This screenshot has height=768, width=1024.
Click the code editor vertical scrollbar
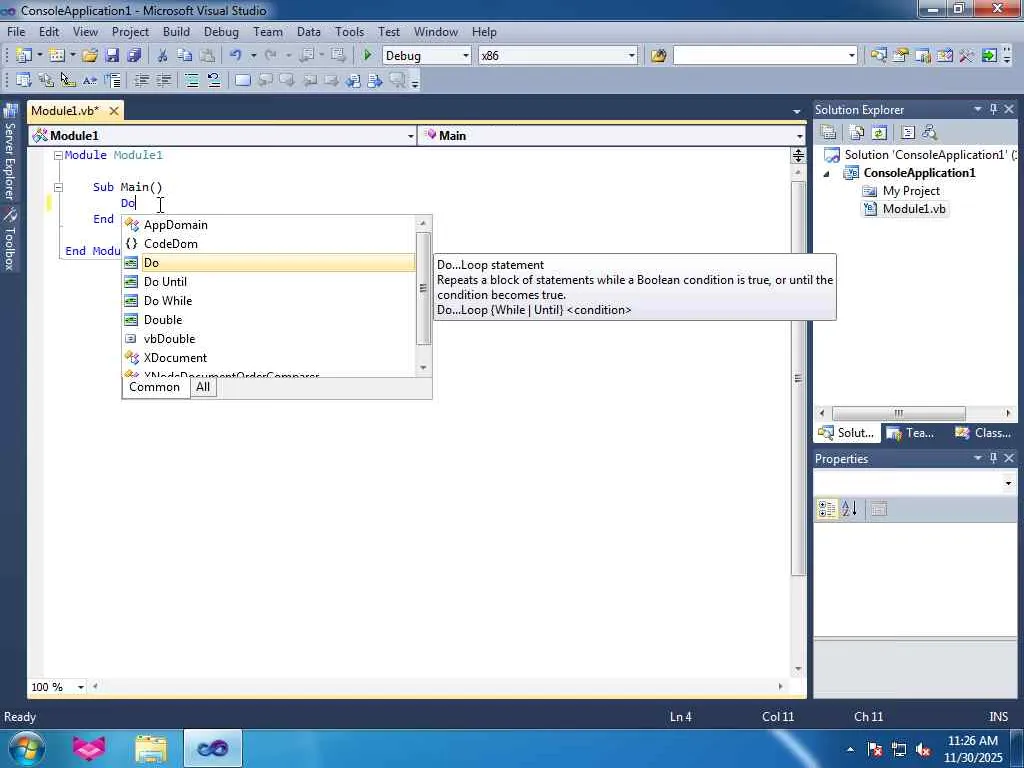click(798, 379)
